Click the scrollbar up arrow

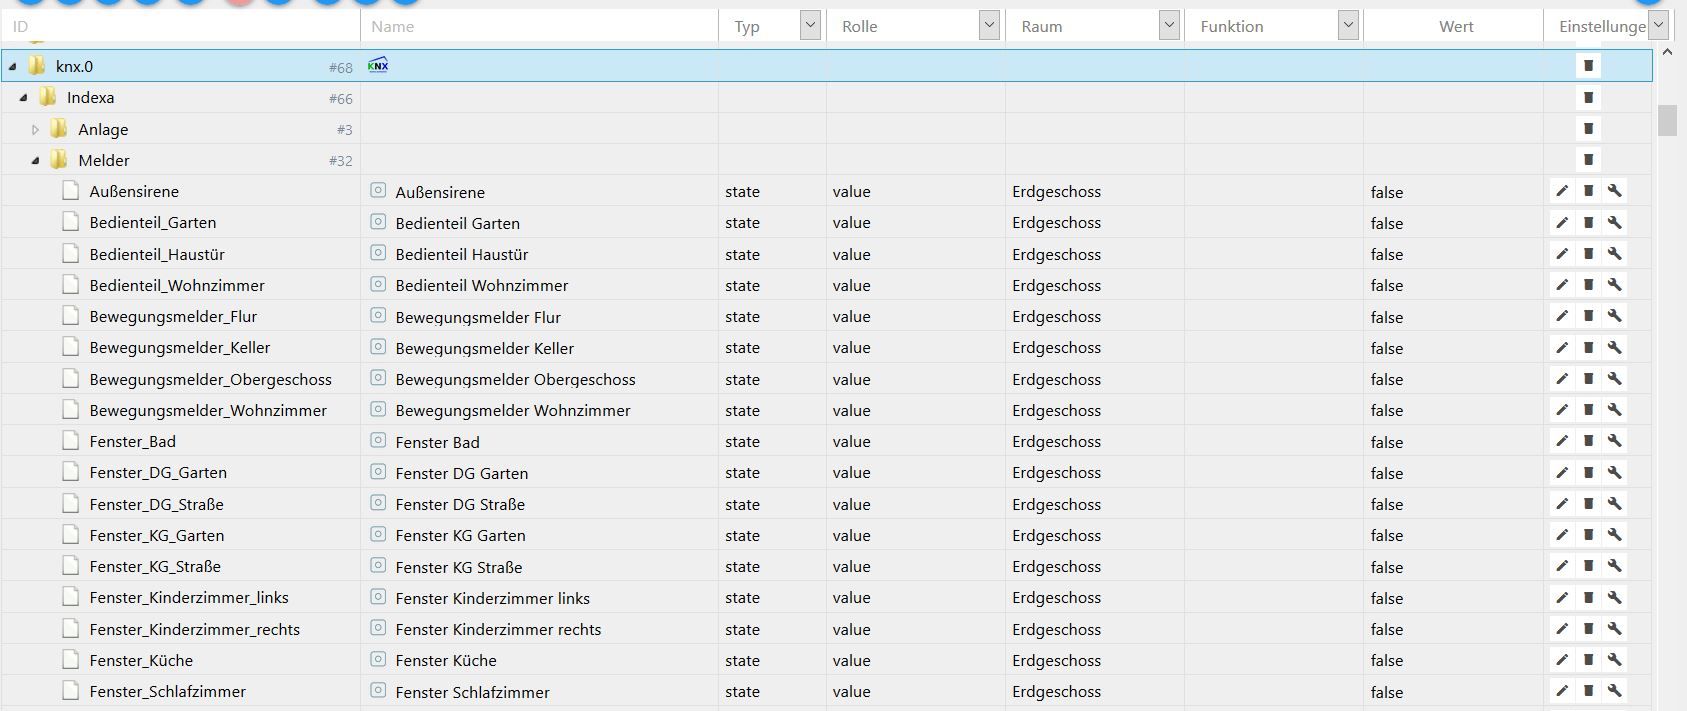click(1667, 52)
